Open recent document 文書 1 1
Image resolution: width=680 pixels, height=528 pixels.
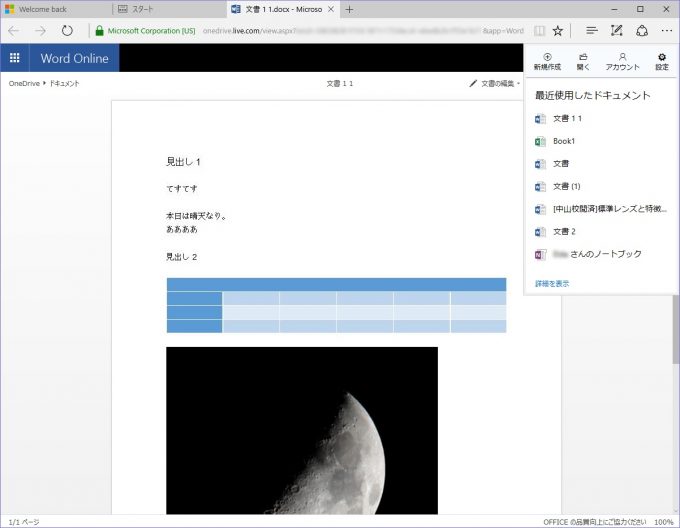(601, 118)
